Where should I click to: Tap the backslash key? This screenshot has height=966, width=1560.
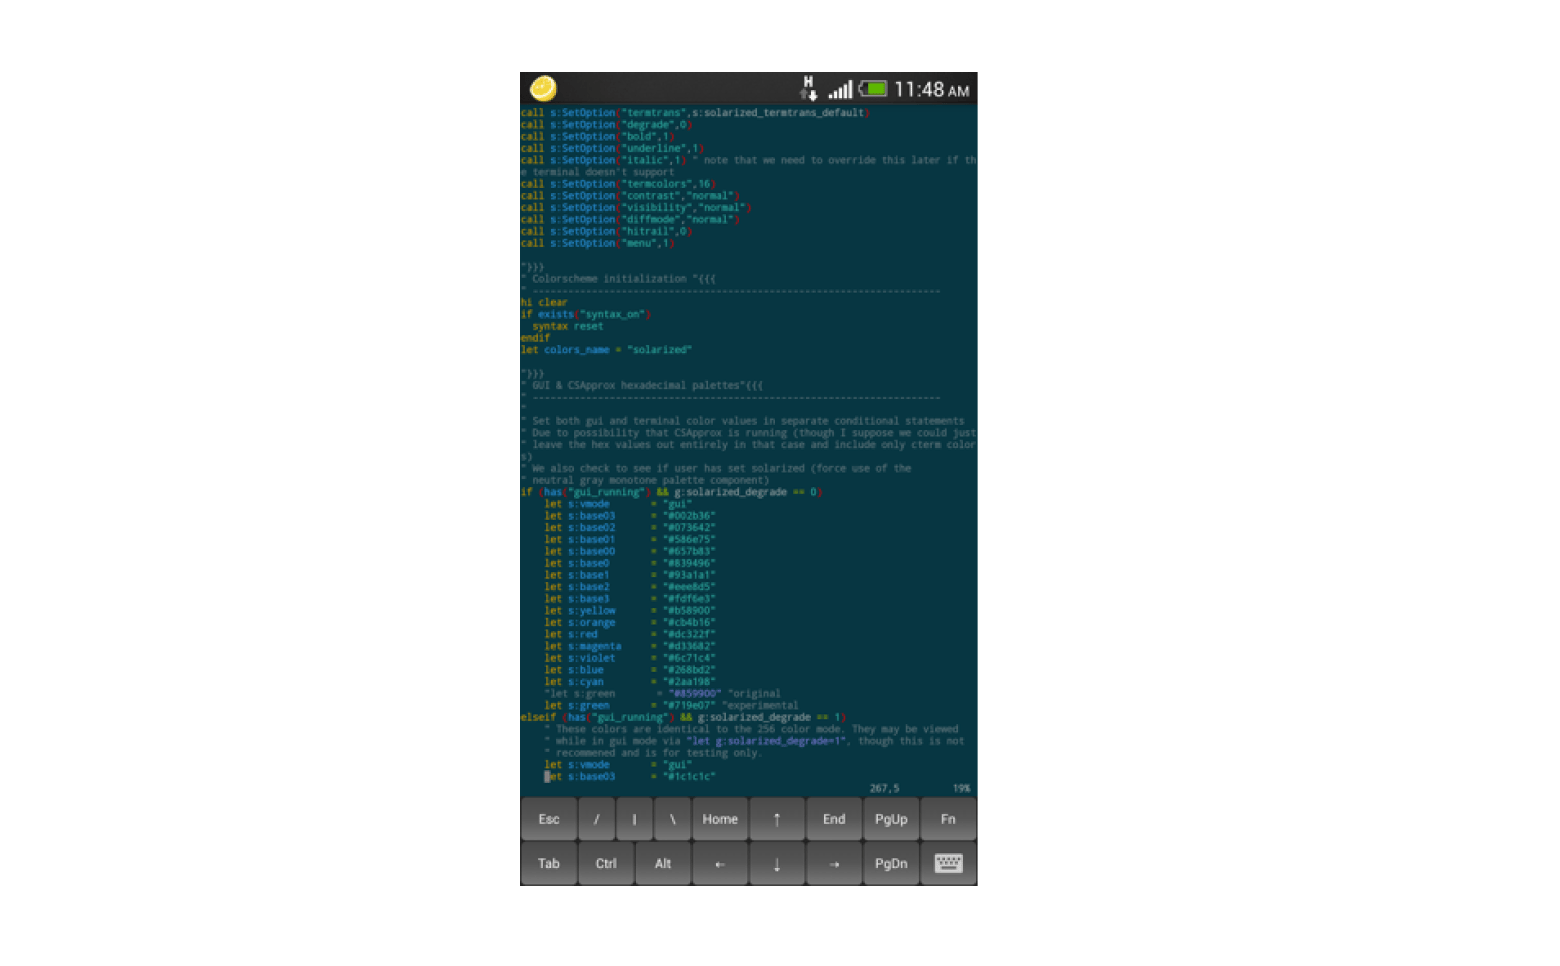(x=672, y=819)
